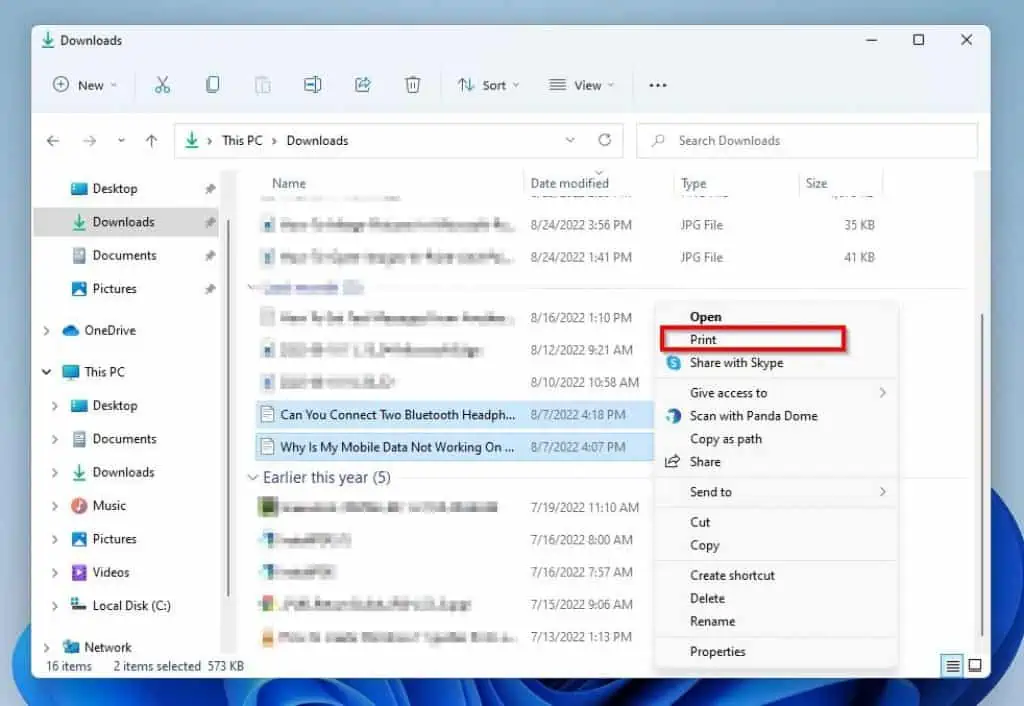
Task: Choose Share in context menu
Action: pos(705,462)
